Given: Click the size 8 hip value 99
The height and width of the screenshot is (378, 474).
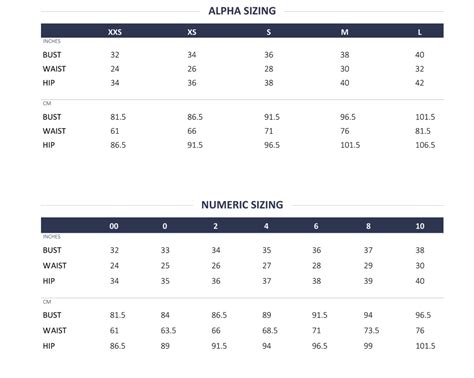Looking at the screenshot, I should [x=368, y=346].
